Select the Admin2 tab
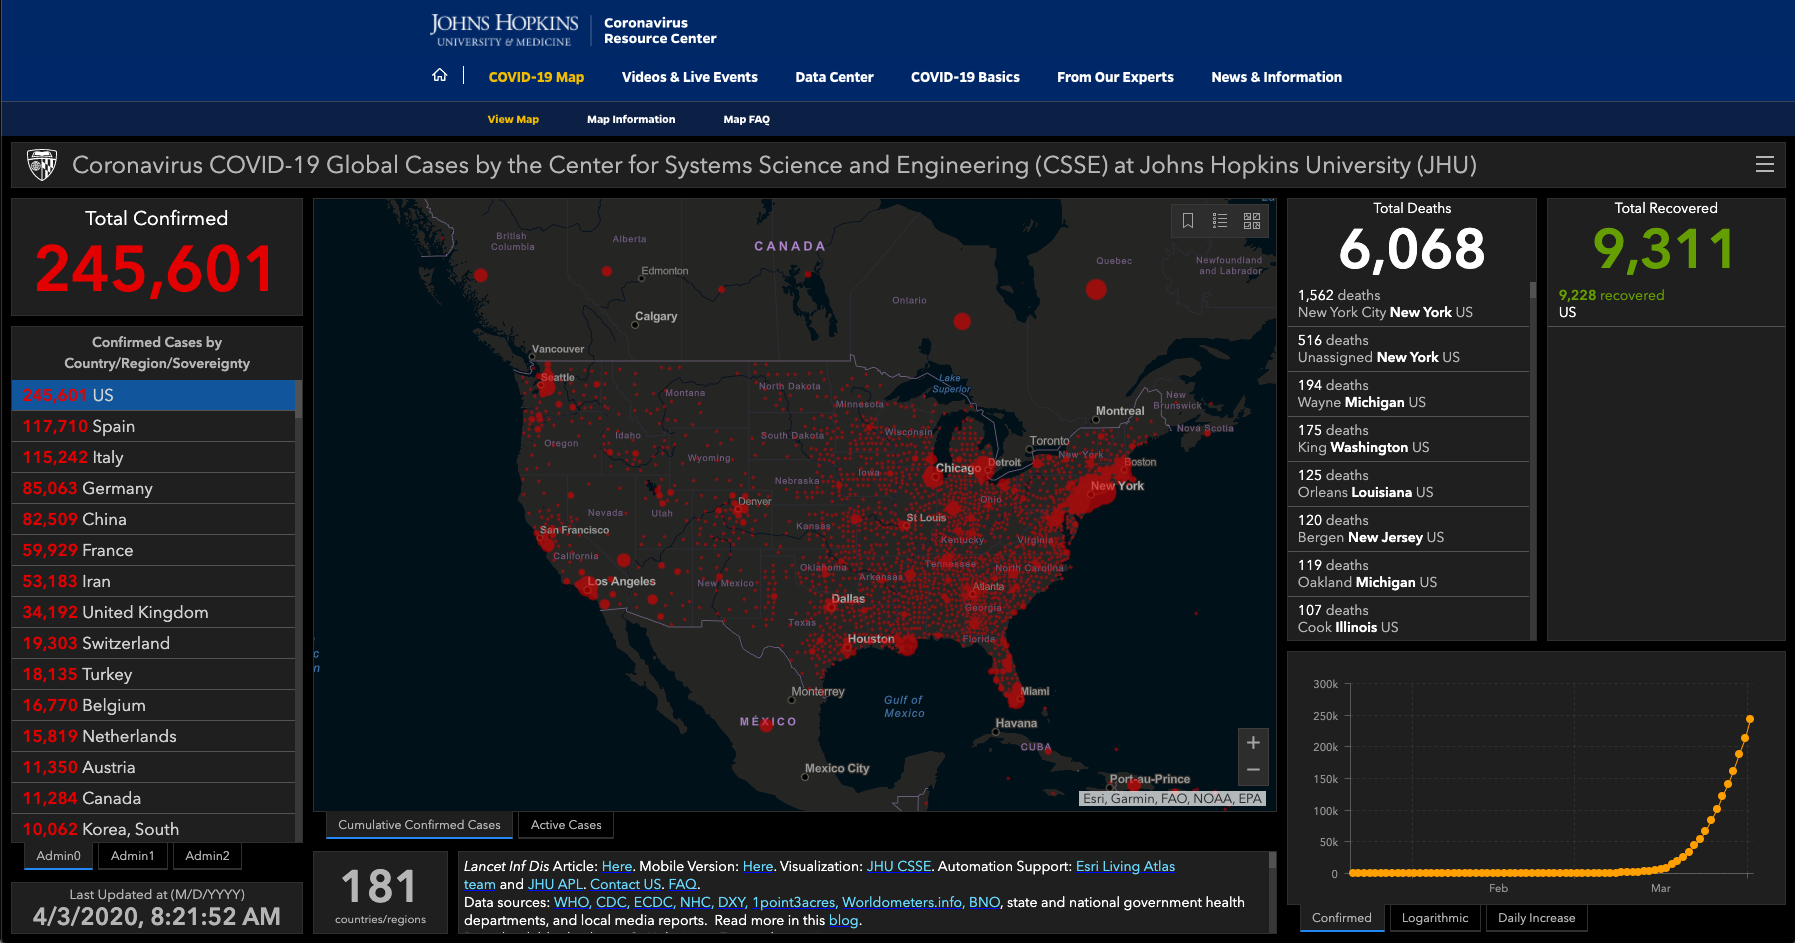 tap(207, 856)
